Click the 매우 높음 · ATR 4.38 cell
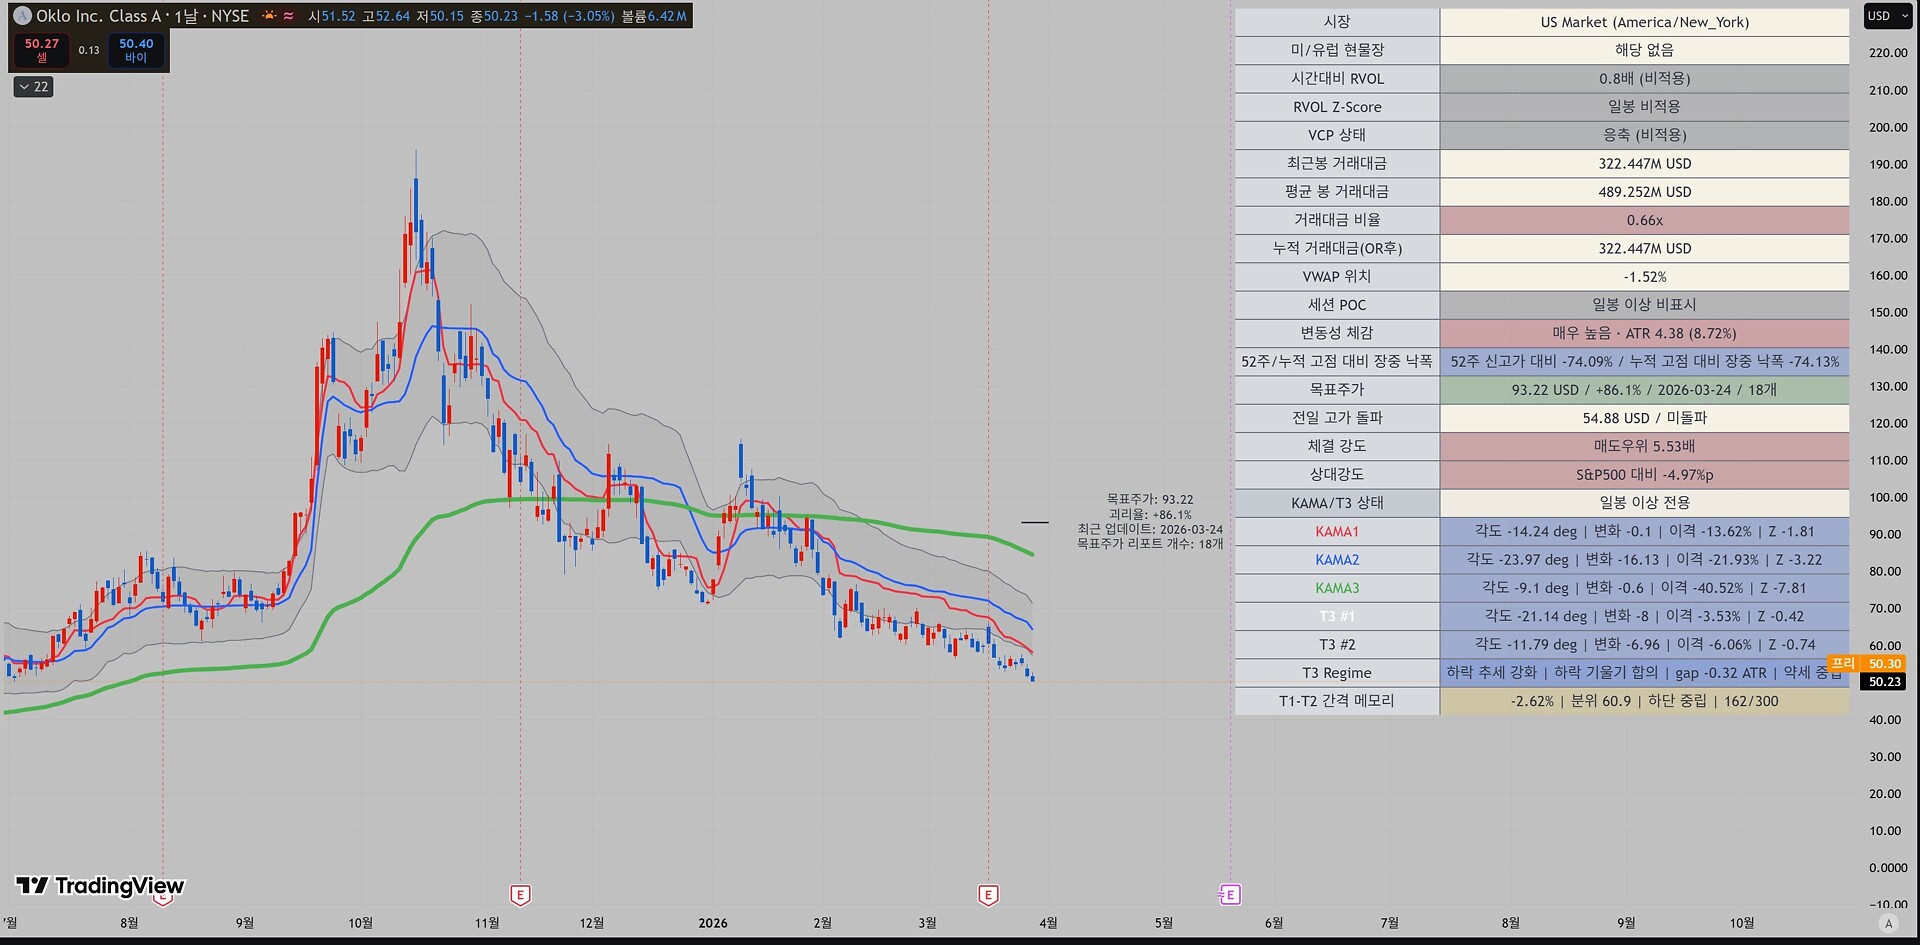Image resolution: width=1920 pixels, height=945 pixels. coord(1644,333)
